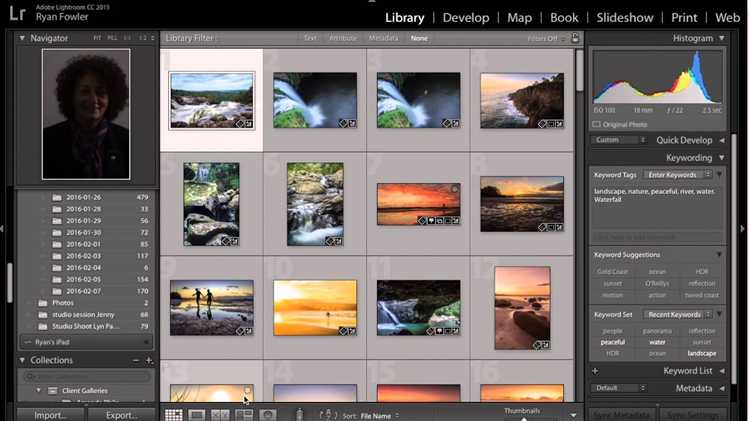The height and width of the screenshot is (421, 750).
Task: Open Enter Keywords dropdown
Action: [x=677, y=175]
